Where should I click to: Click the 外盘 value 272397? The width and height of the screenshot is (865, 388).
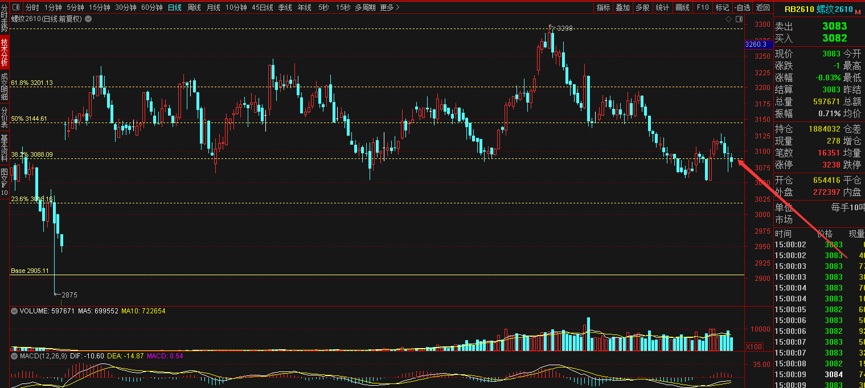(x=826, y=192)
